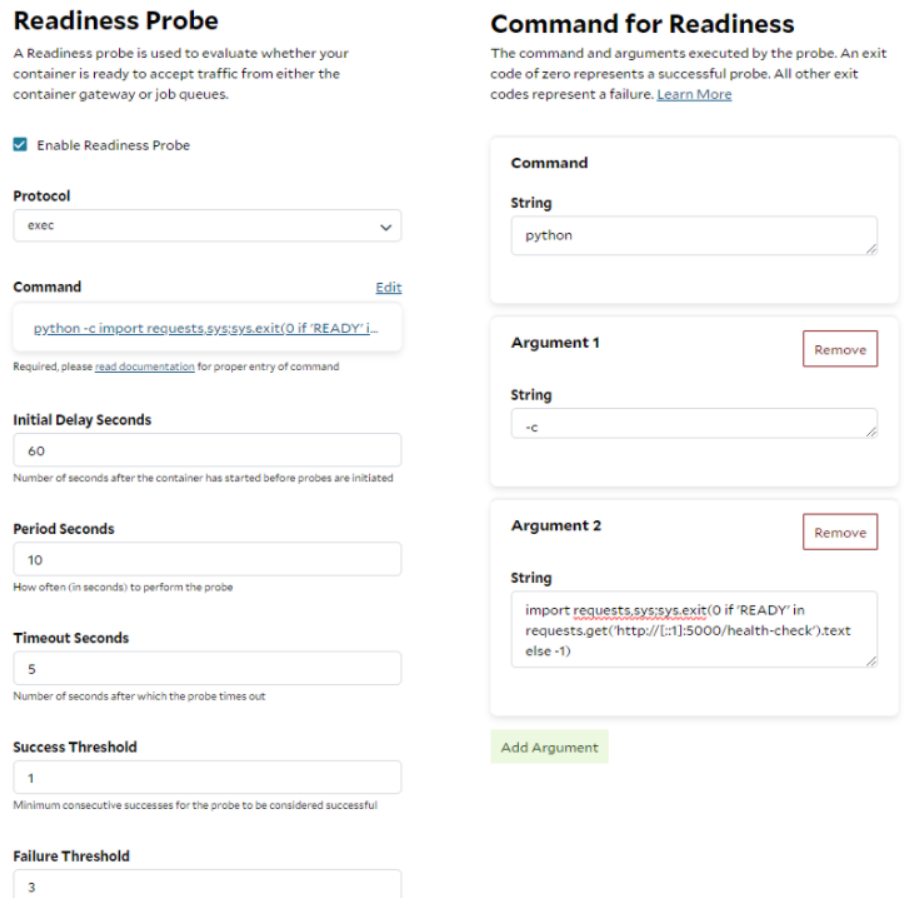Screen dimensions: 914x914
Task: Focus the Timeout Seconds field
Action: [x=207, y=669]
